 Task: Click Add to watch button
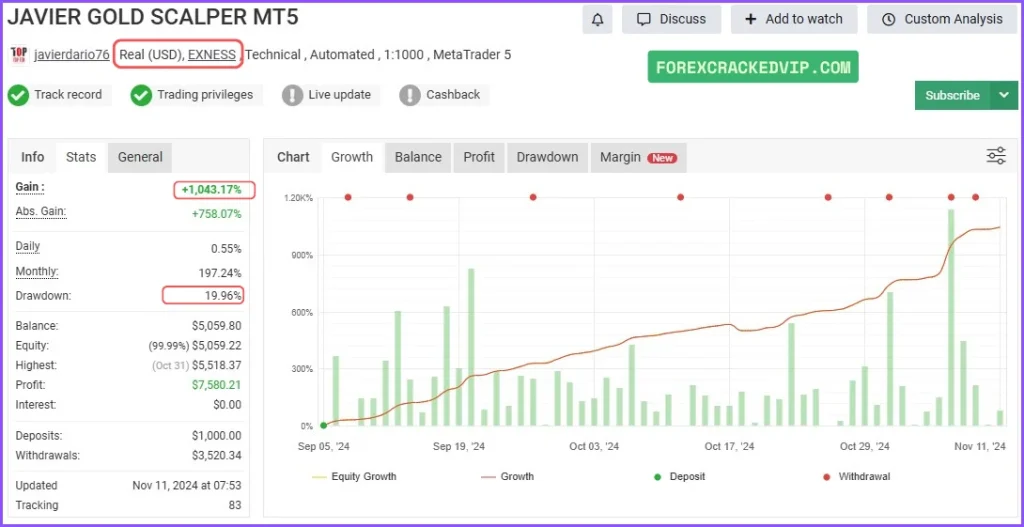click(x=794, y=20)
